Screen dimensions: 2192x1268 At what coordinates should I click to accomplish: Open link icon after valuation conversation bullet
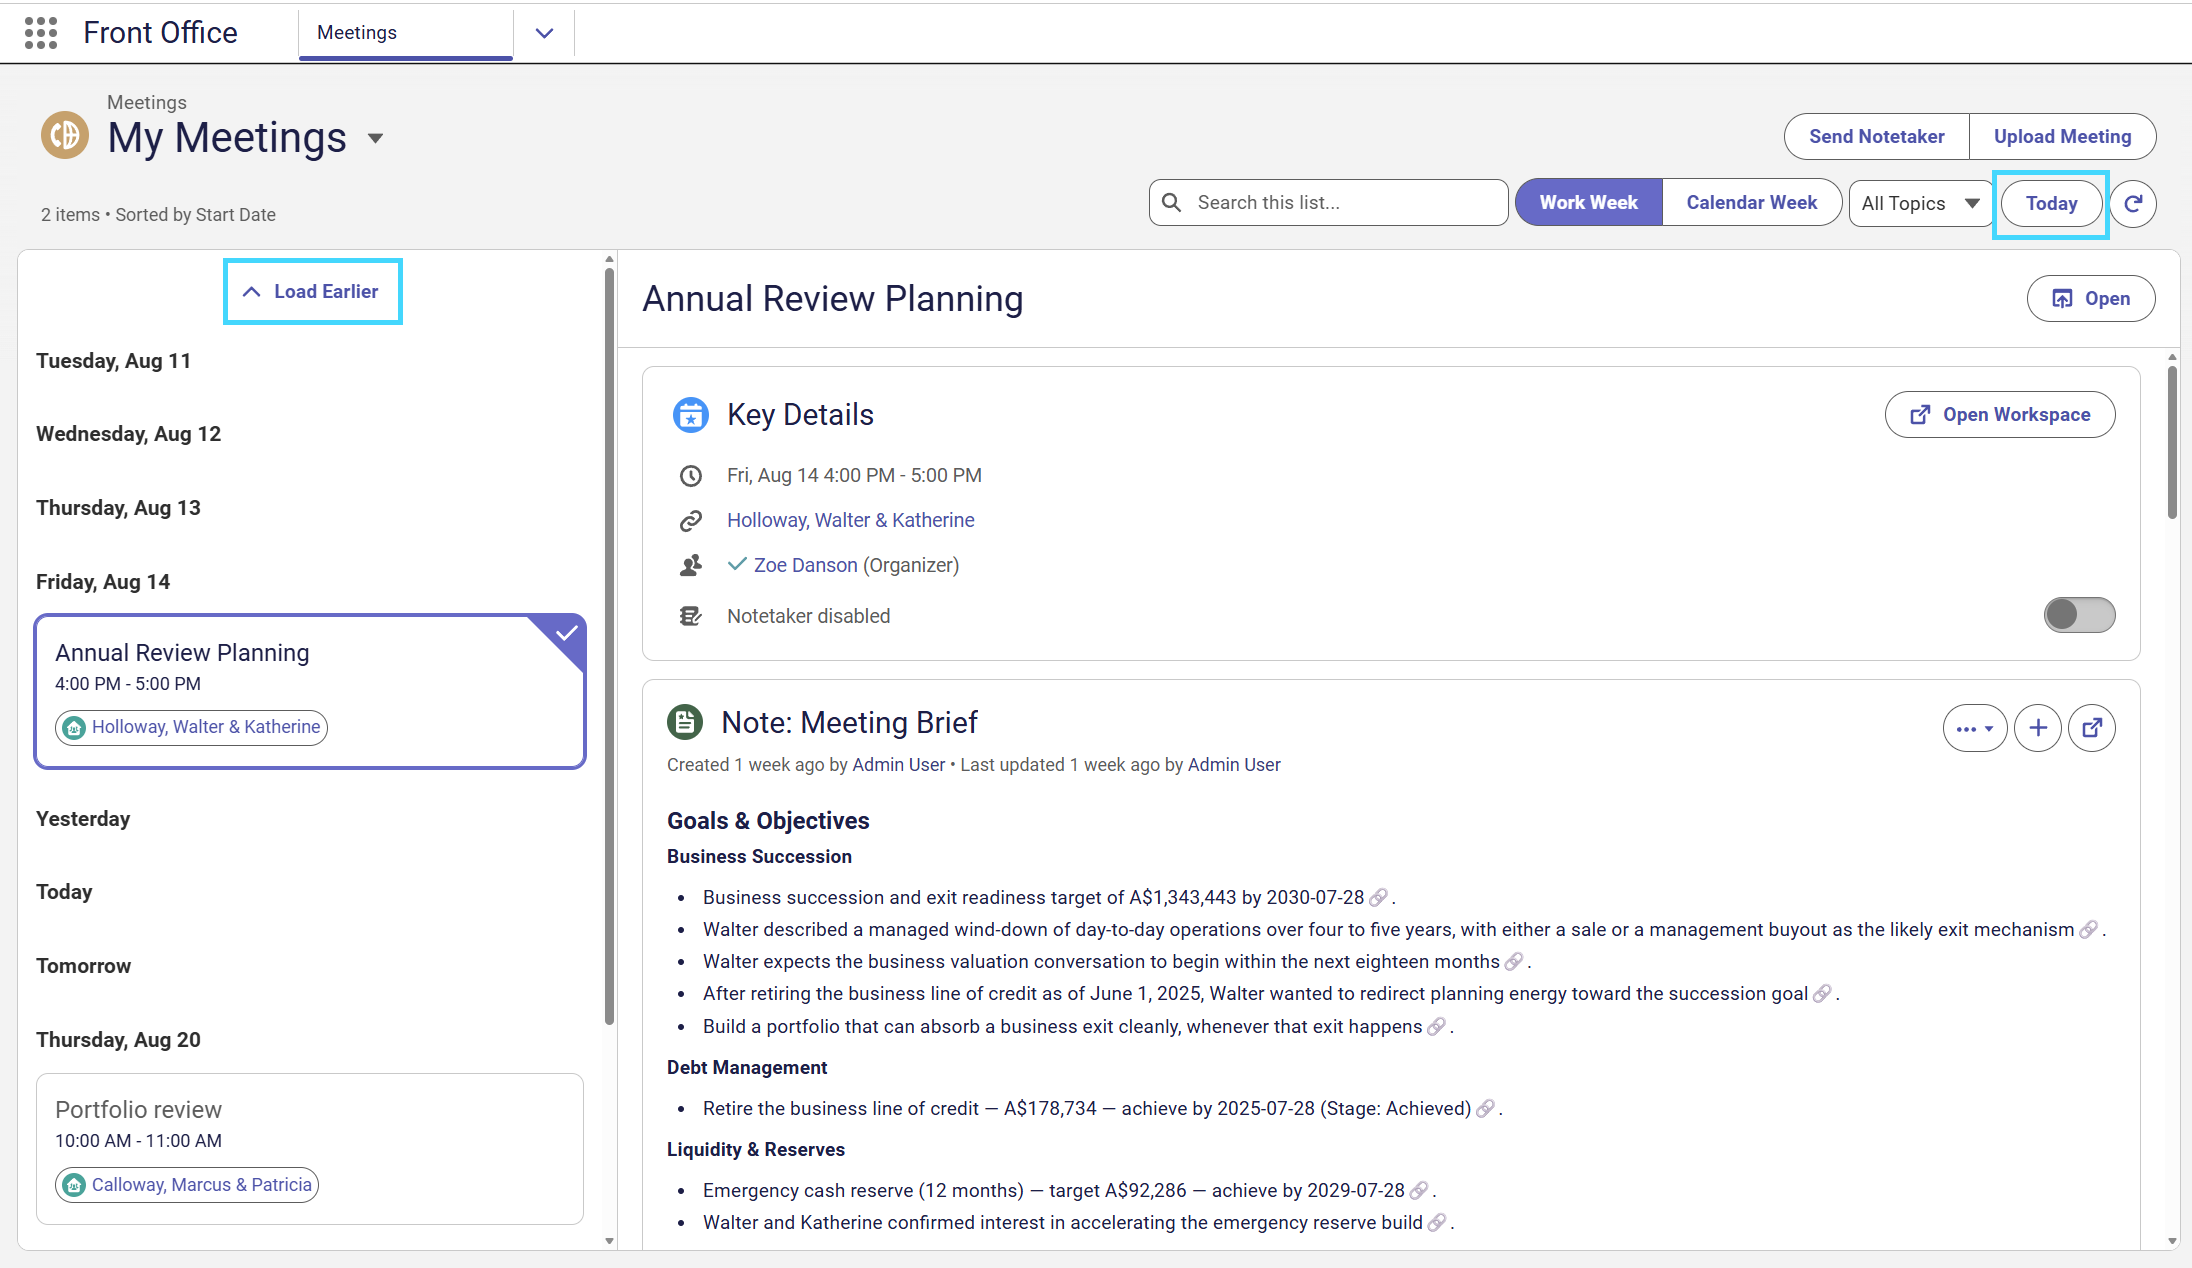1514,961
